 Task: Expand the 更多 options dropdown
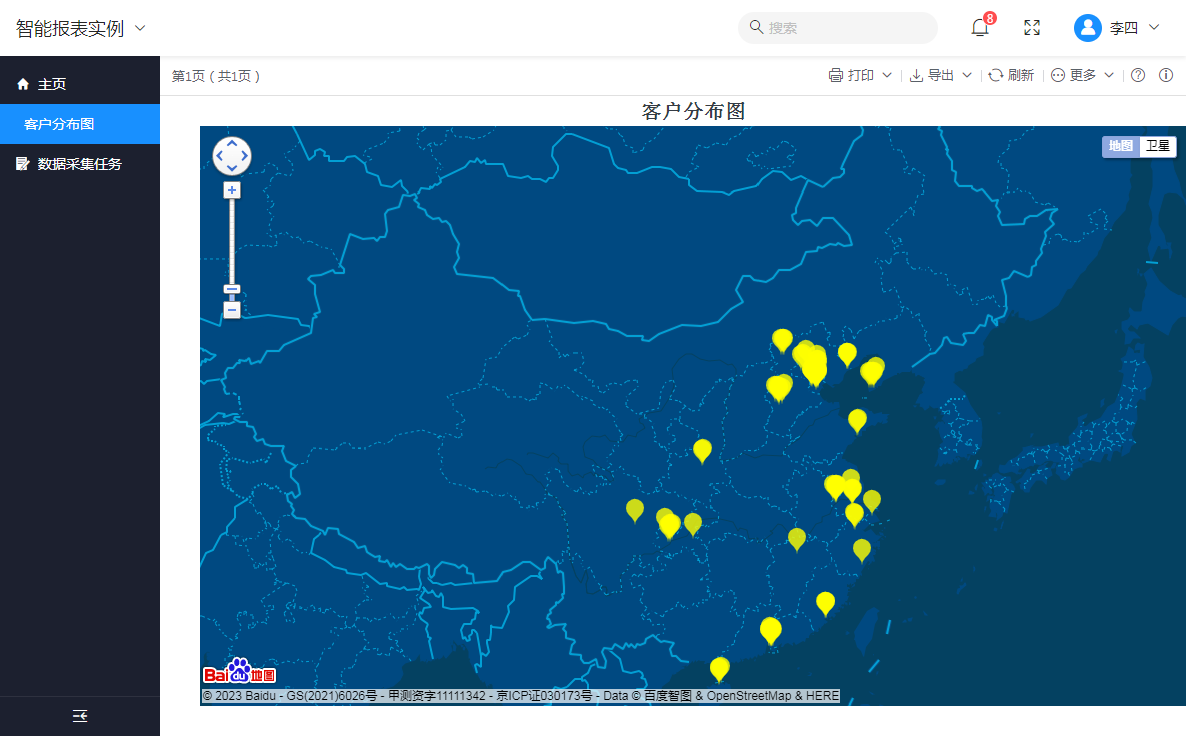1084,76
